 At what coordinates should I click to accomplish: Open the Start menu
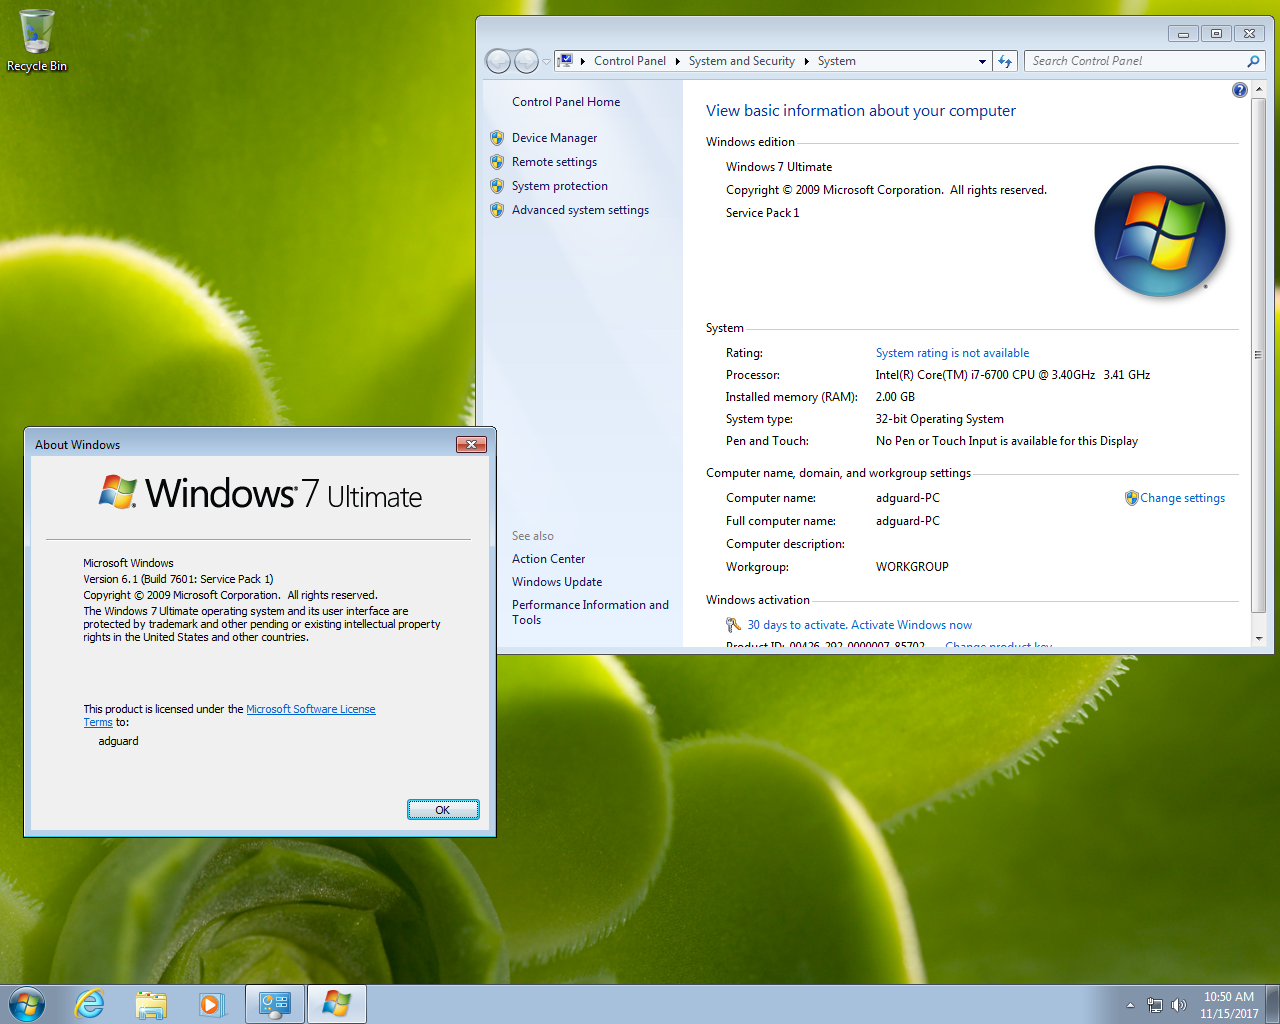coord(27,1004)
